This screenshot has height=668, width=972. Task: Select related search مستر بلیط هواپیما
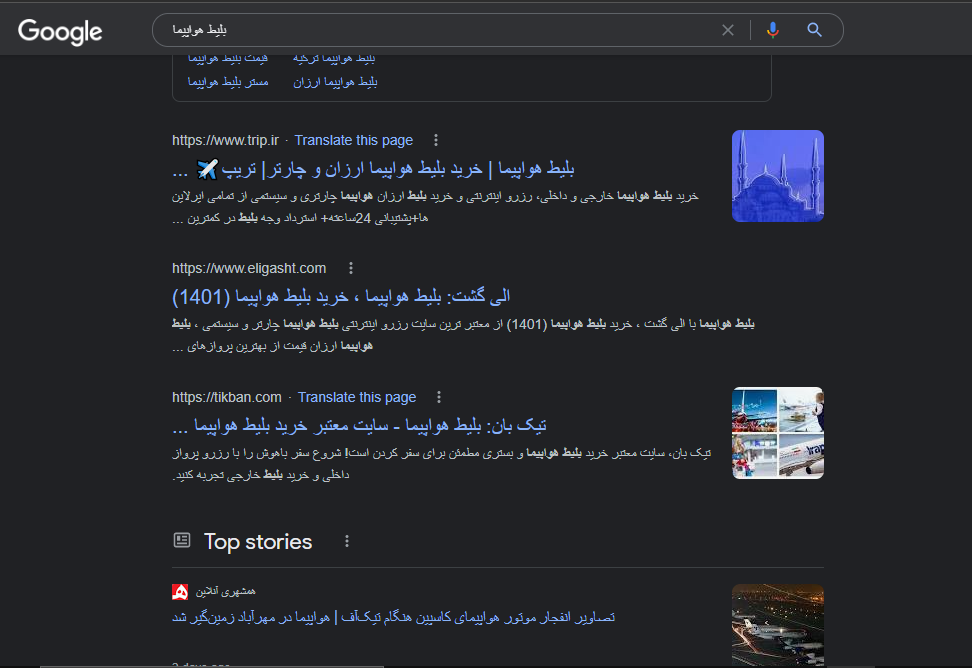[x=228, y=82]
